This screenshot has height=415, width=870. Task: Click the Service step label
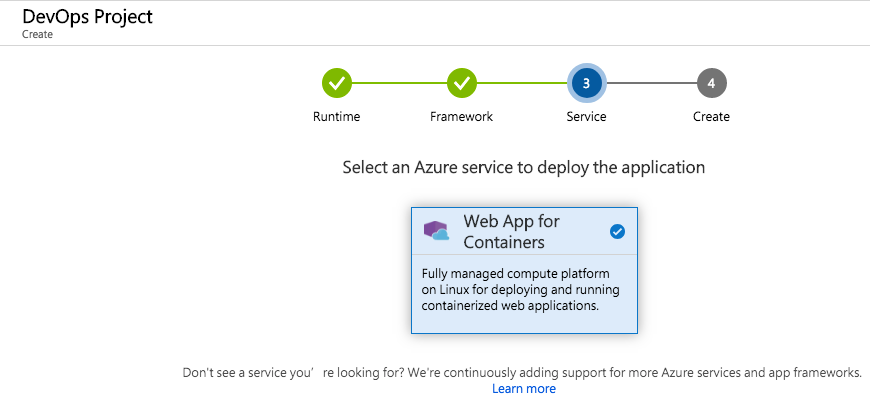coord(586,117)
